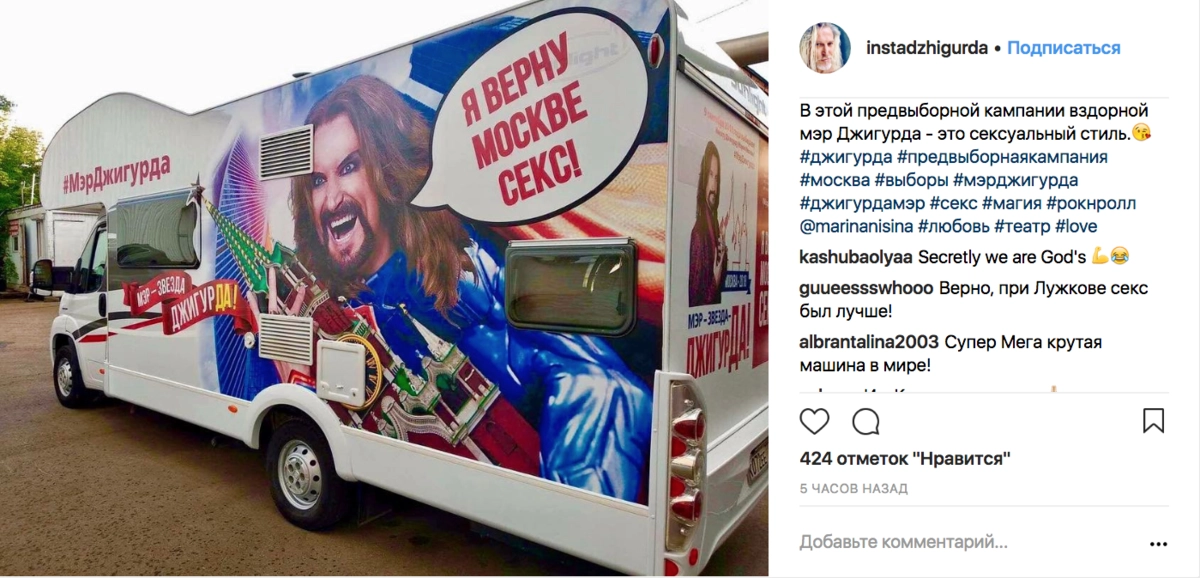Screen dimensions: 1200x578
Task: Open more options three-dot menu
Action: (1158, 544)
